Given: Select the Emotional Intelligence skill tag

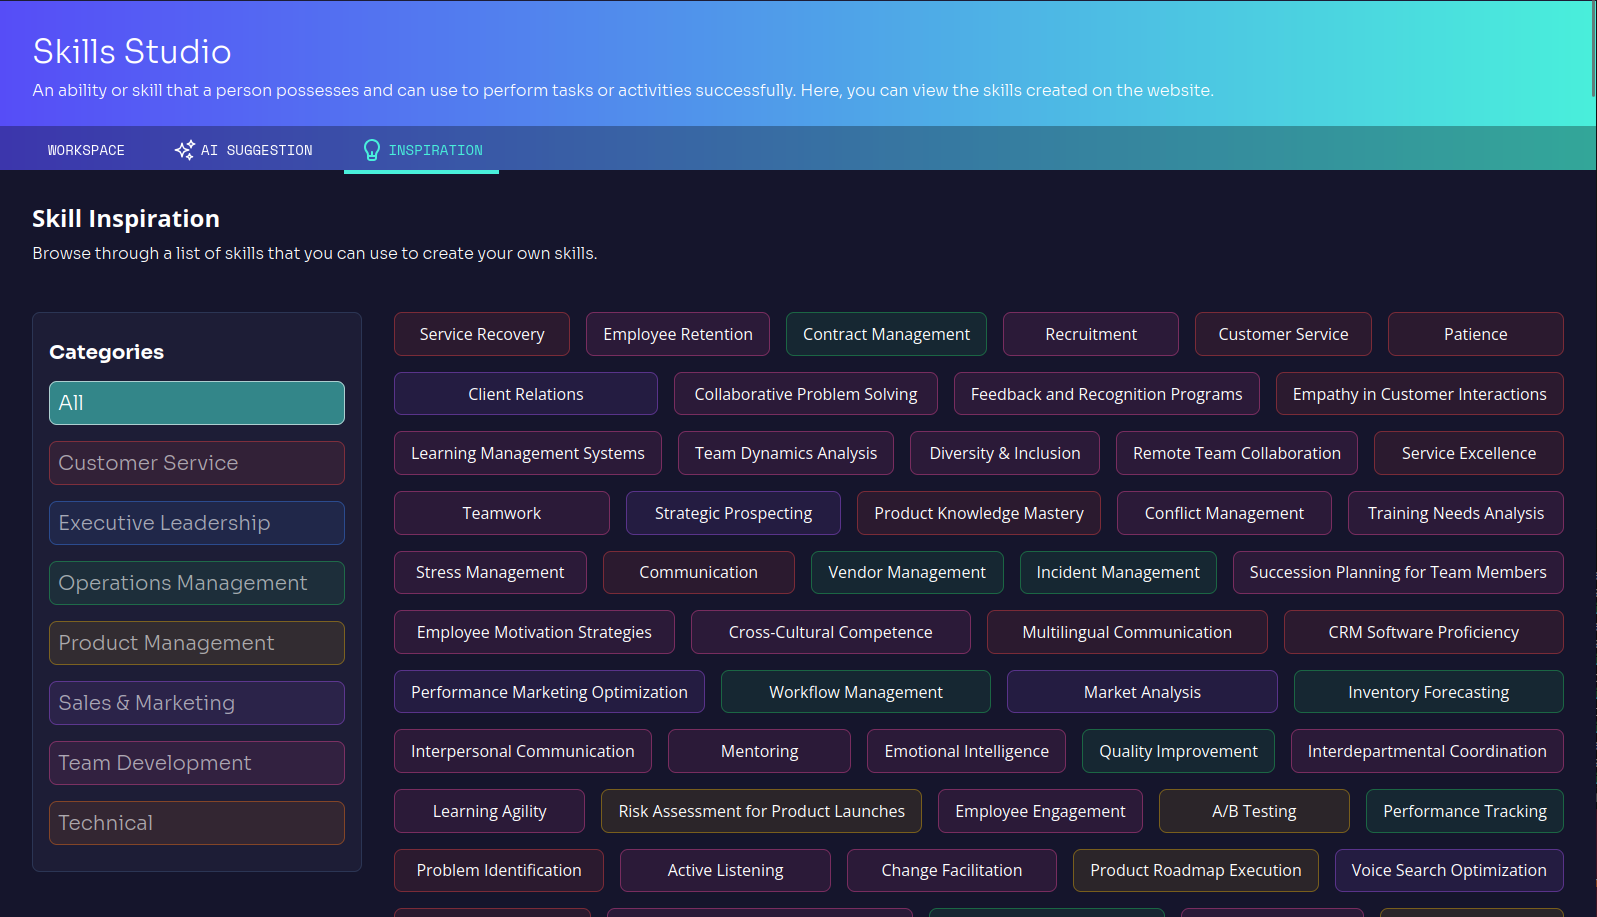Looking at the screenshot, I should point(966,751).
